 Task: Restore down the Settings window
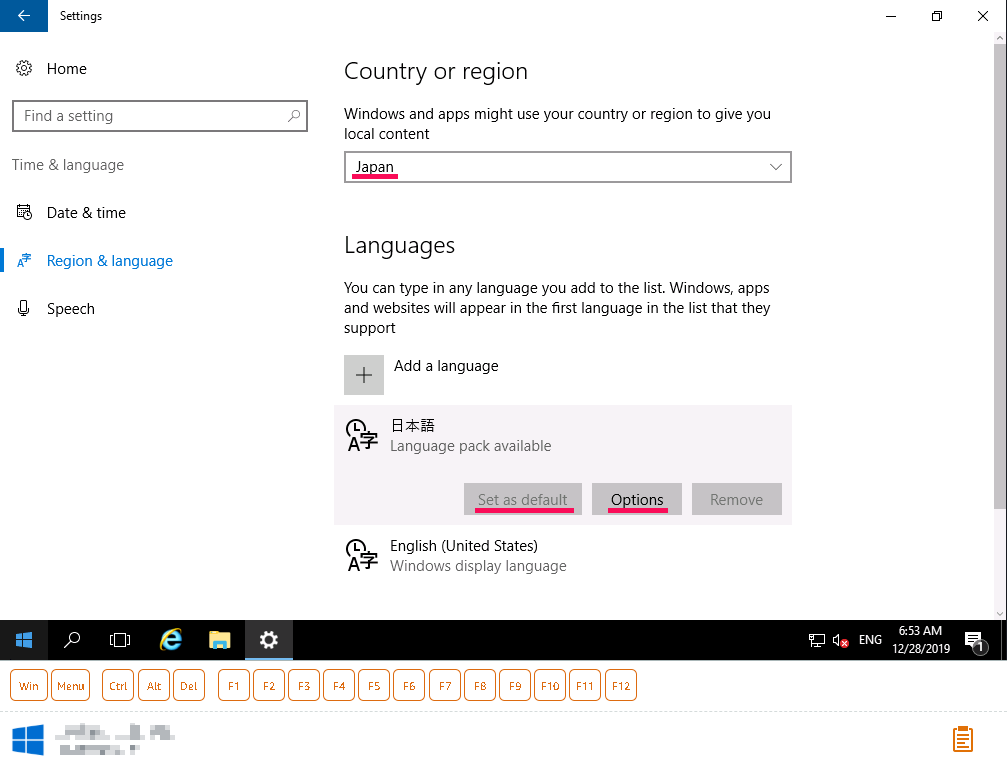click(937, 16)
